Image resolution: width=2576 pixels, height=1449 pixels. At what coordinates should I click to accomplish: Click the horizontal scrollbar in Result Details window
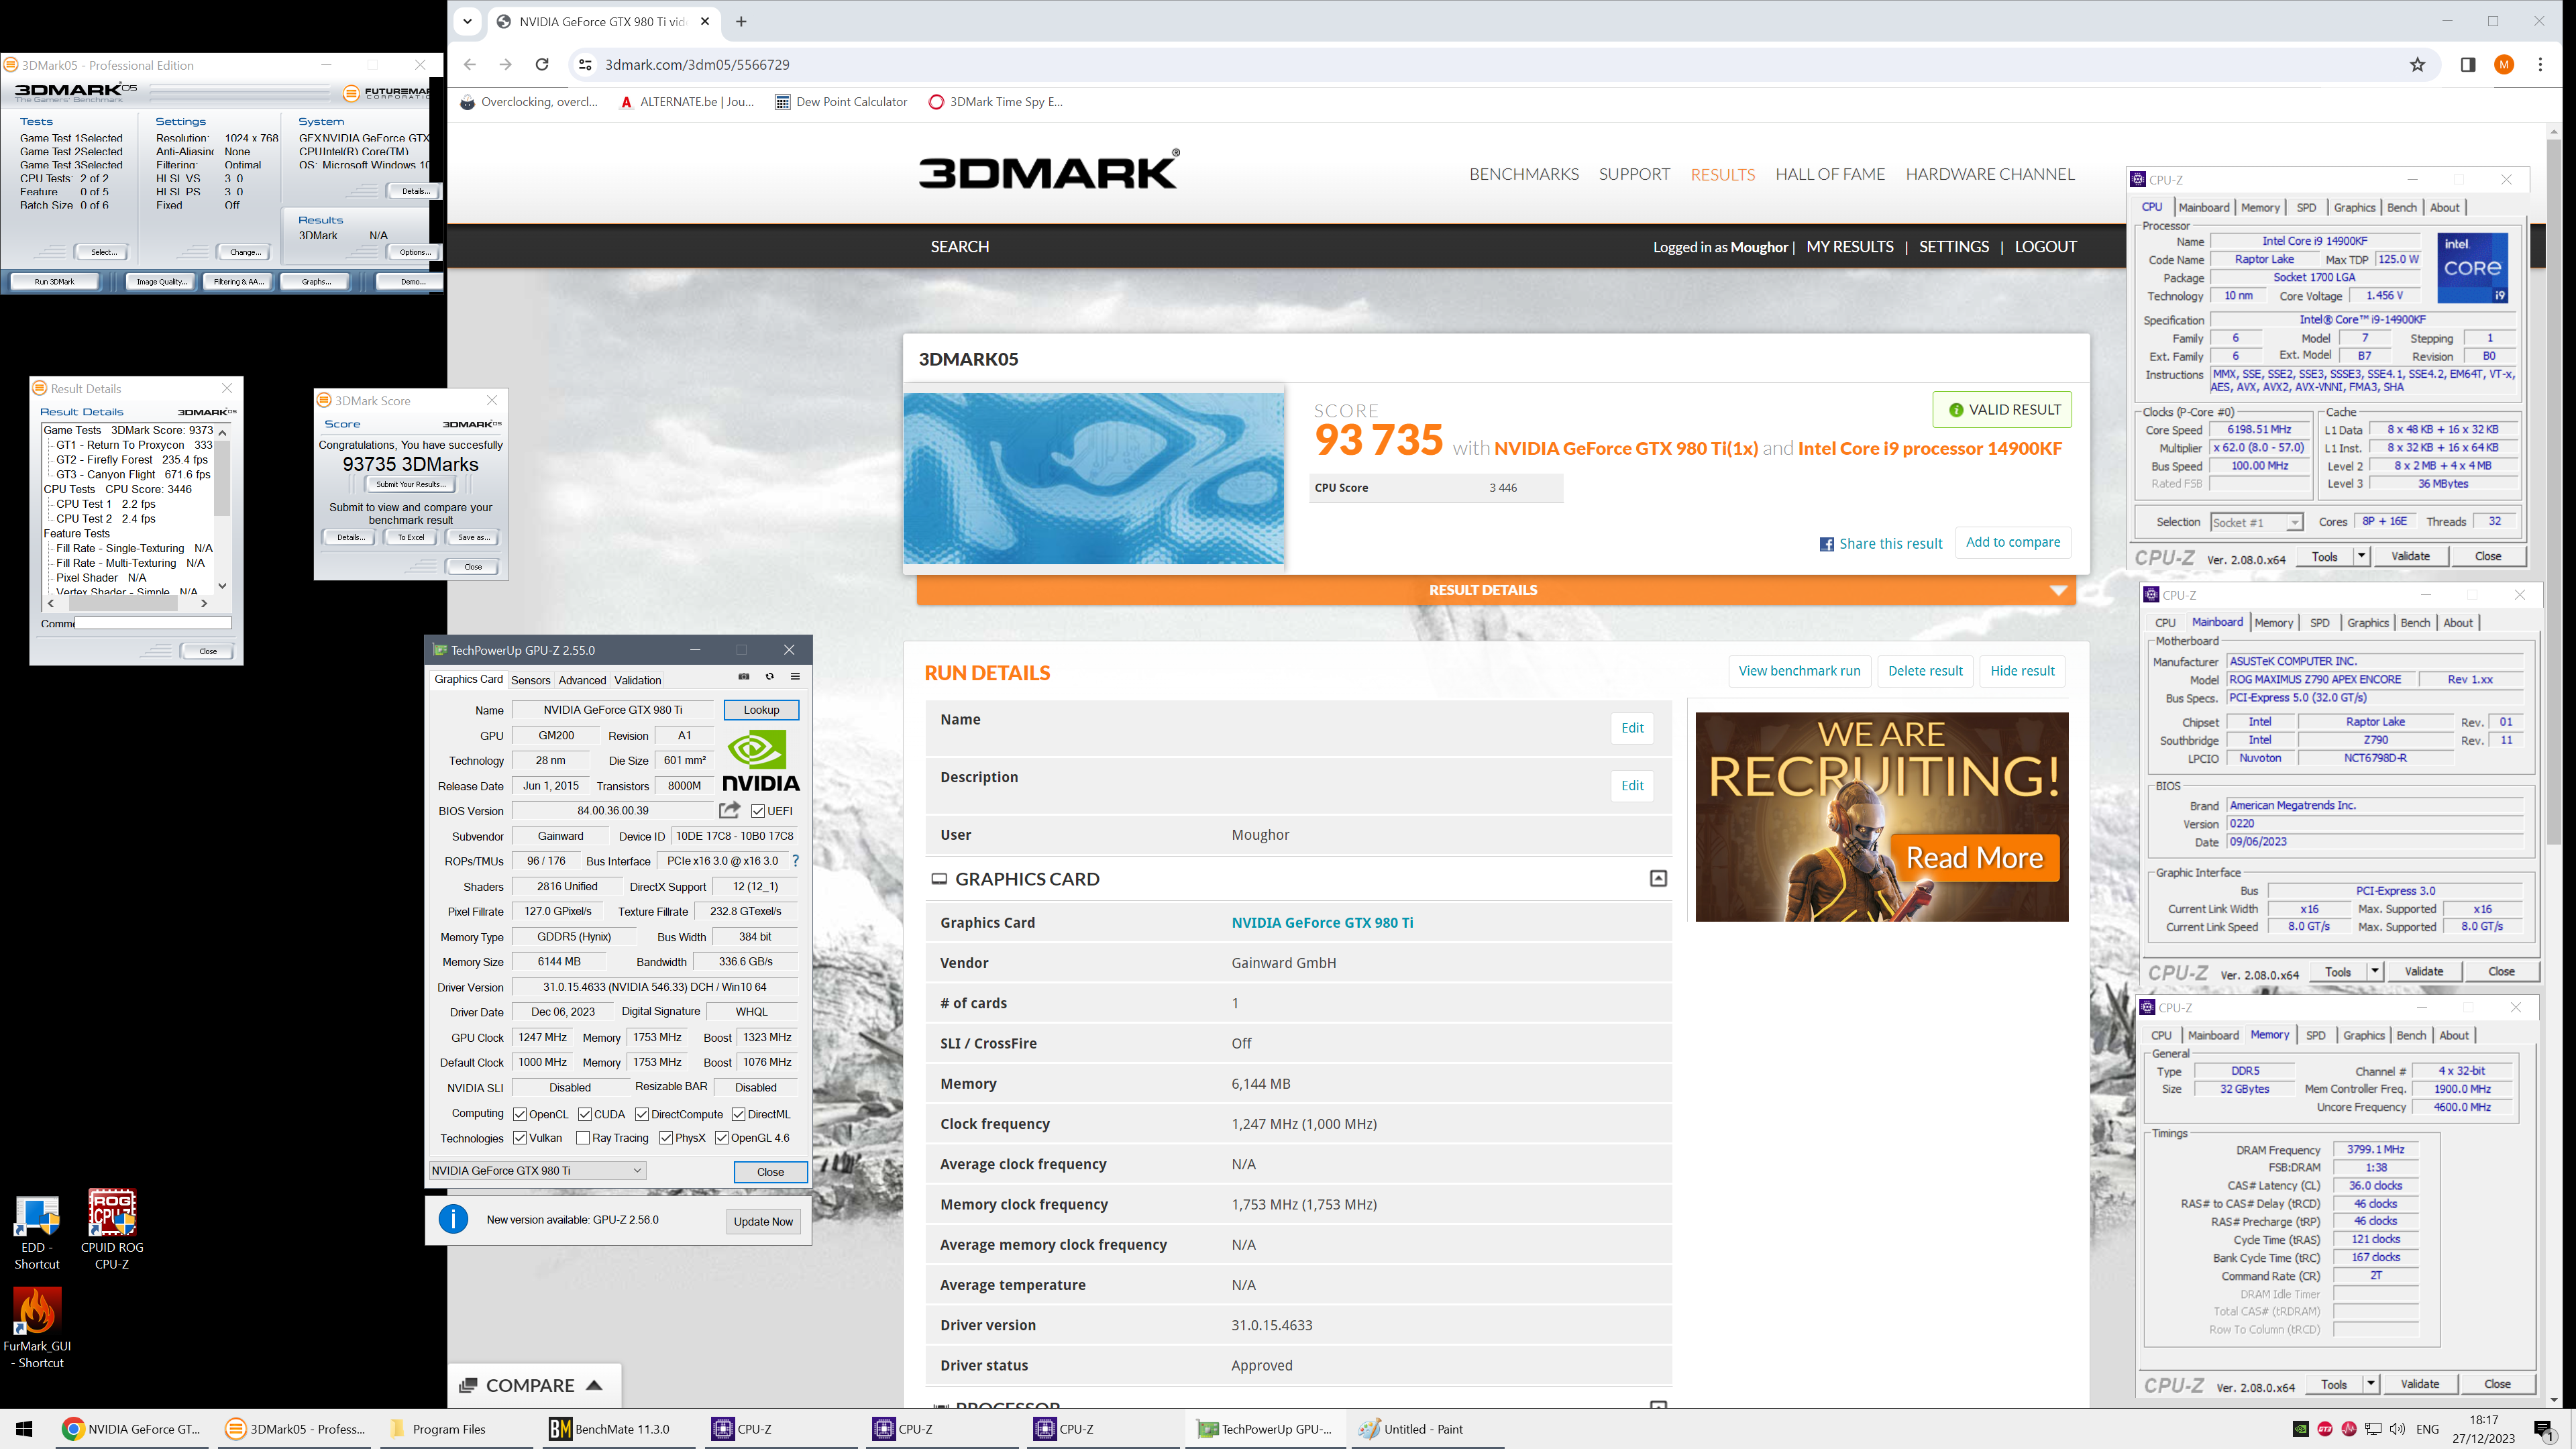point(127,603)
